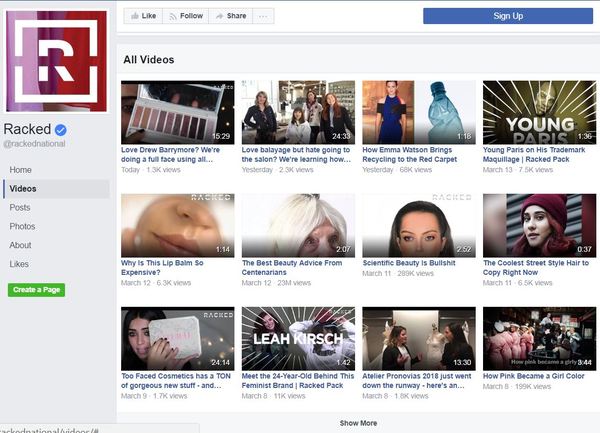Image resolution: width=600 pixels, height=433 pixels.
Task: Open 'How Pink Became a Girl Color' link
Action: pos(533,376)
